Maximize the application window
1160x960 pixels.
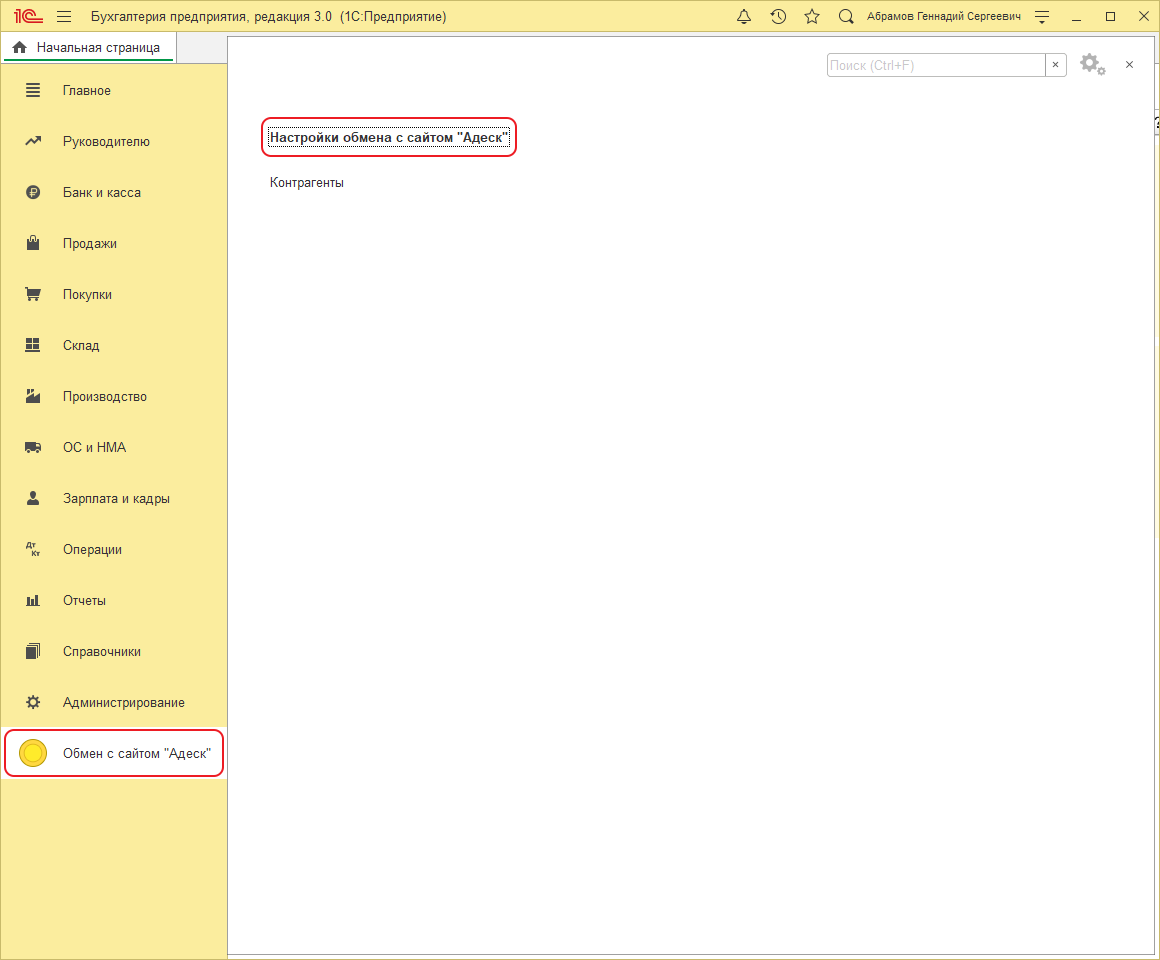[x=1110, y=16]
